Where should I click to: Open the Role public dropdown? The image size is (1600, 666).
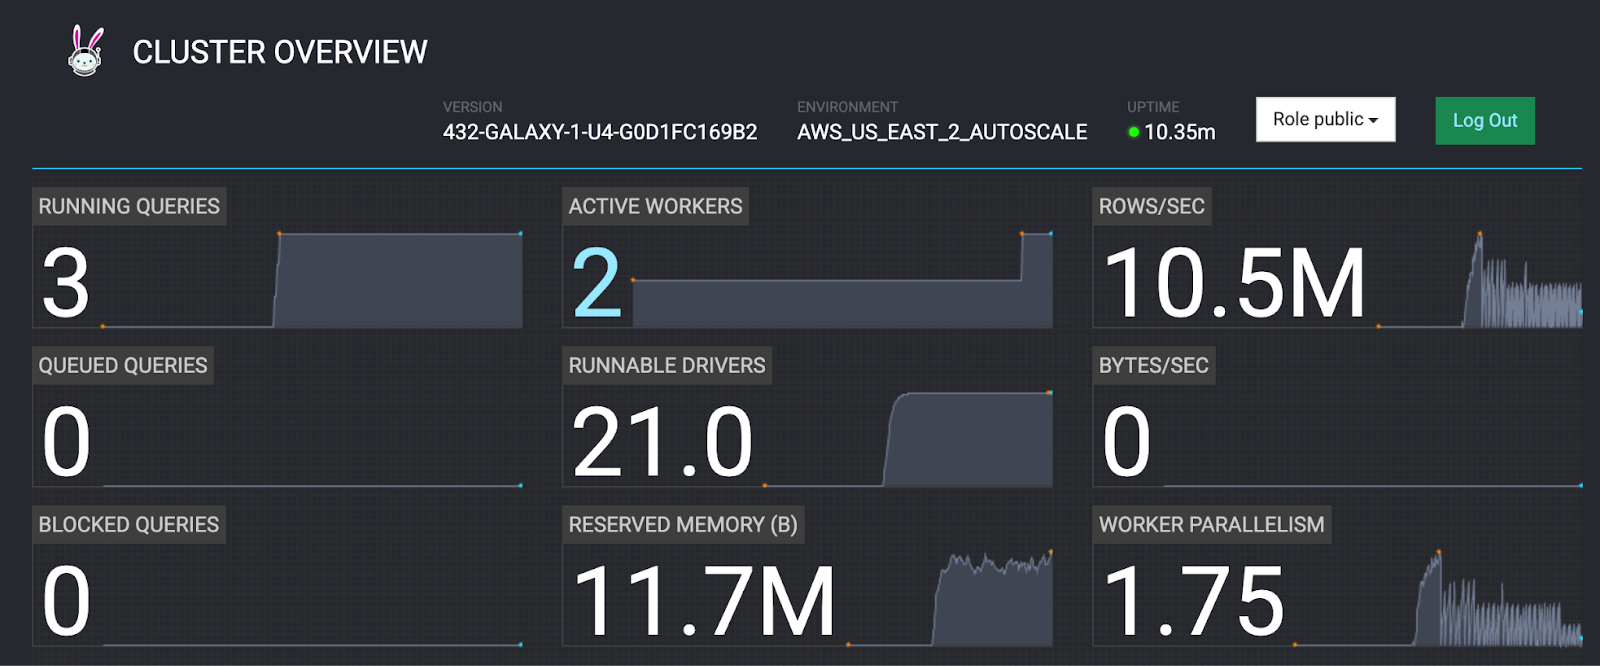pos(1325,120)
